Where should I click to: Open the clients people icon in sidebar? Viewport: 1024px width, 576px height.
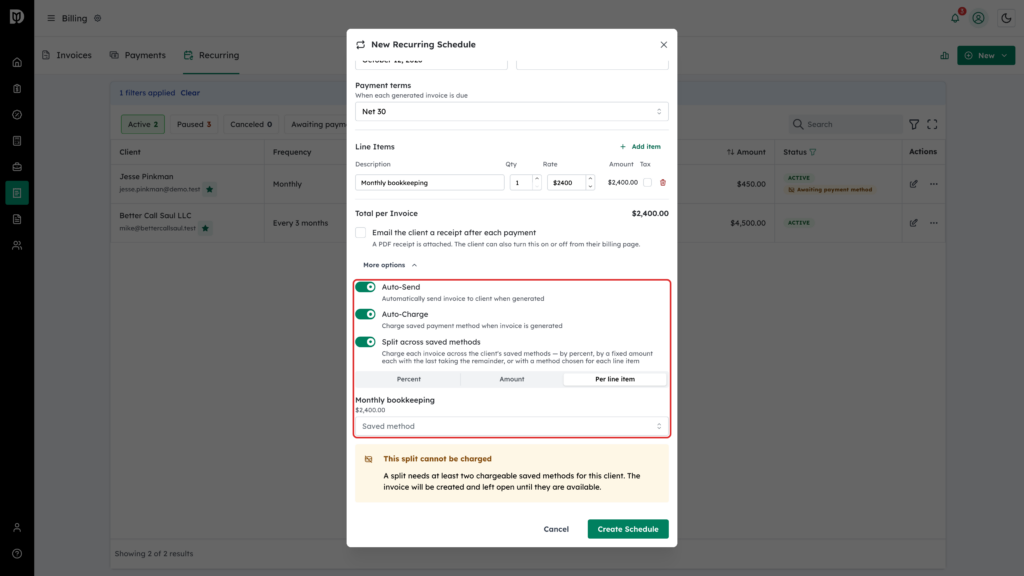pos(17,246)
